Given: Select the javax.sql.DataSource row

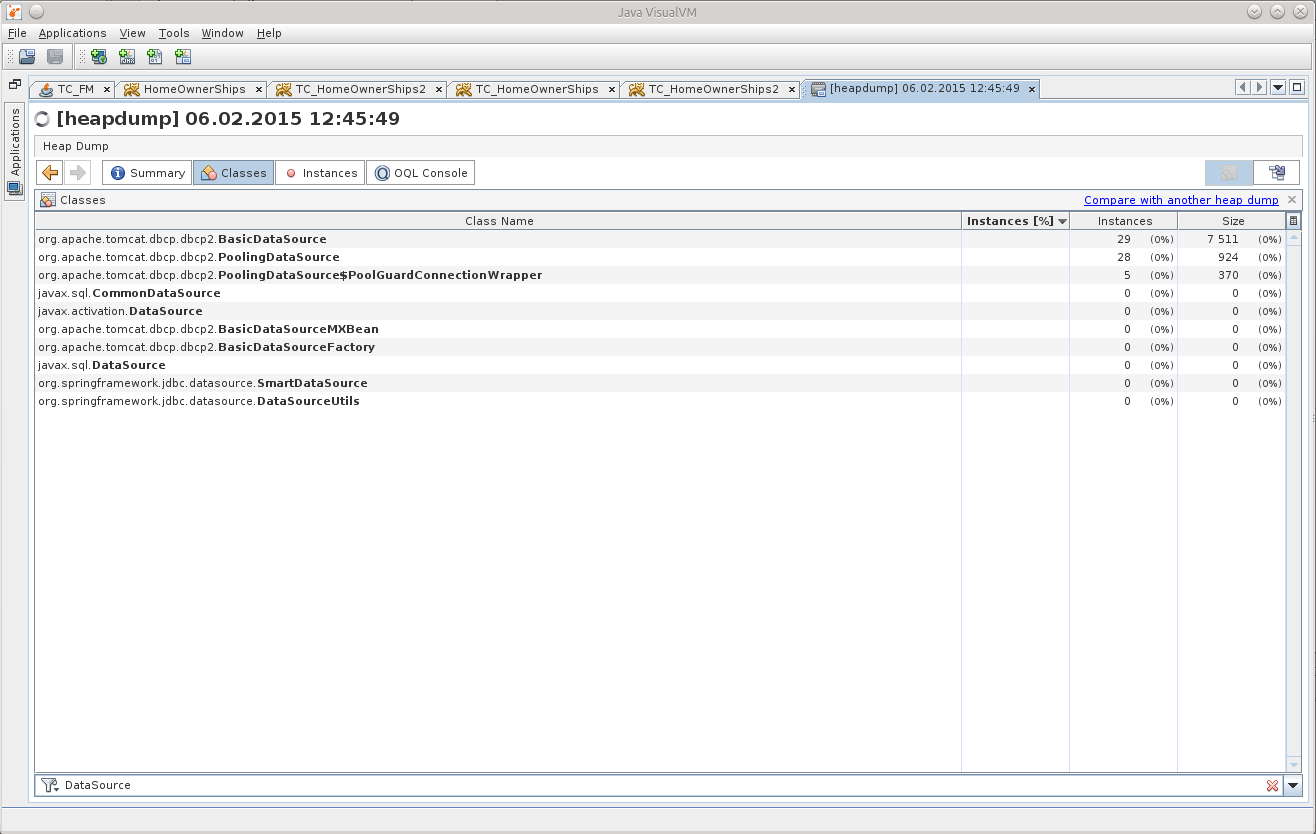Looking at the screenshot, I should [x=660, y=365].
